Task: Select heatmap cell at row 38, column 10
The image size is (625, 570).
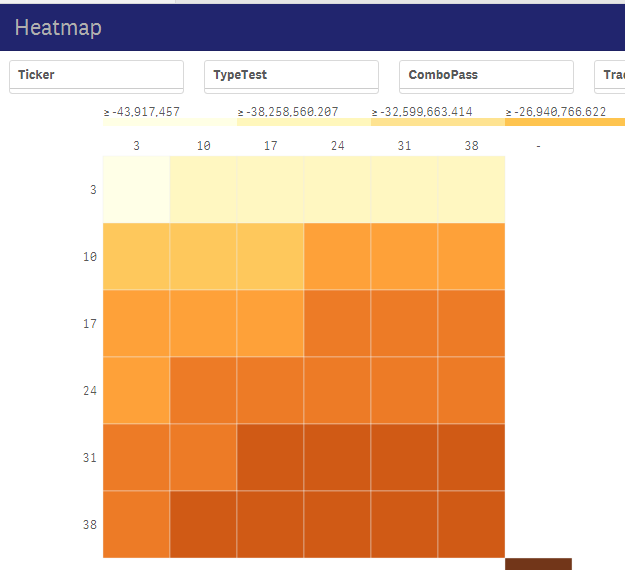Action: 203,525
